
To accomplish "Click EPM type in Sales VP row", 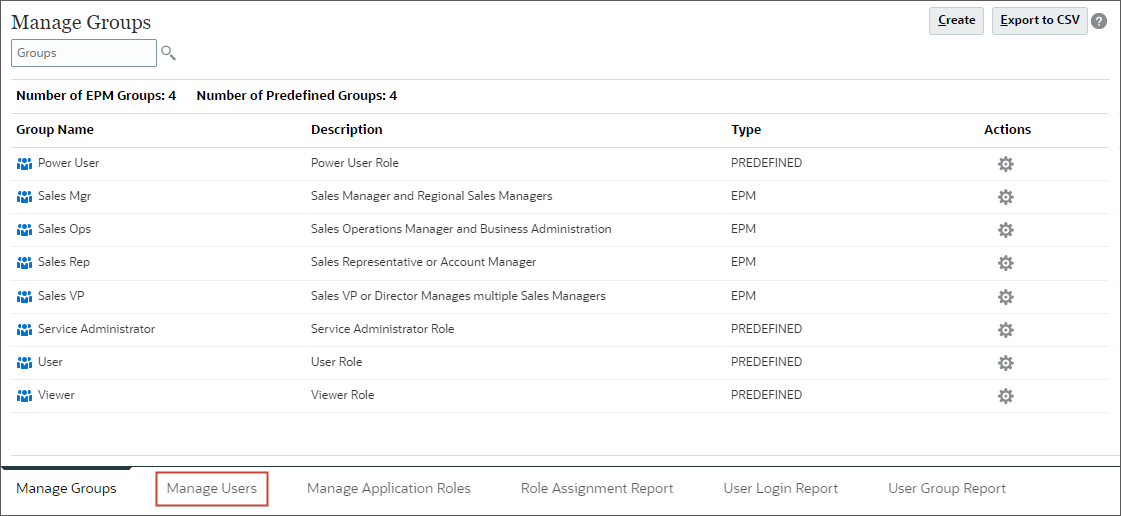I will 744,296.
